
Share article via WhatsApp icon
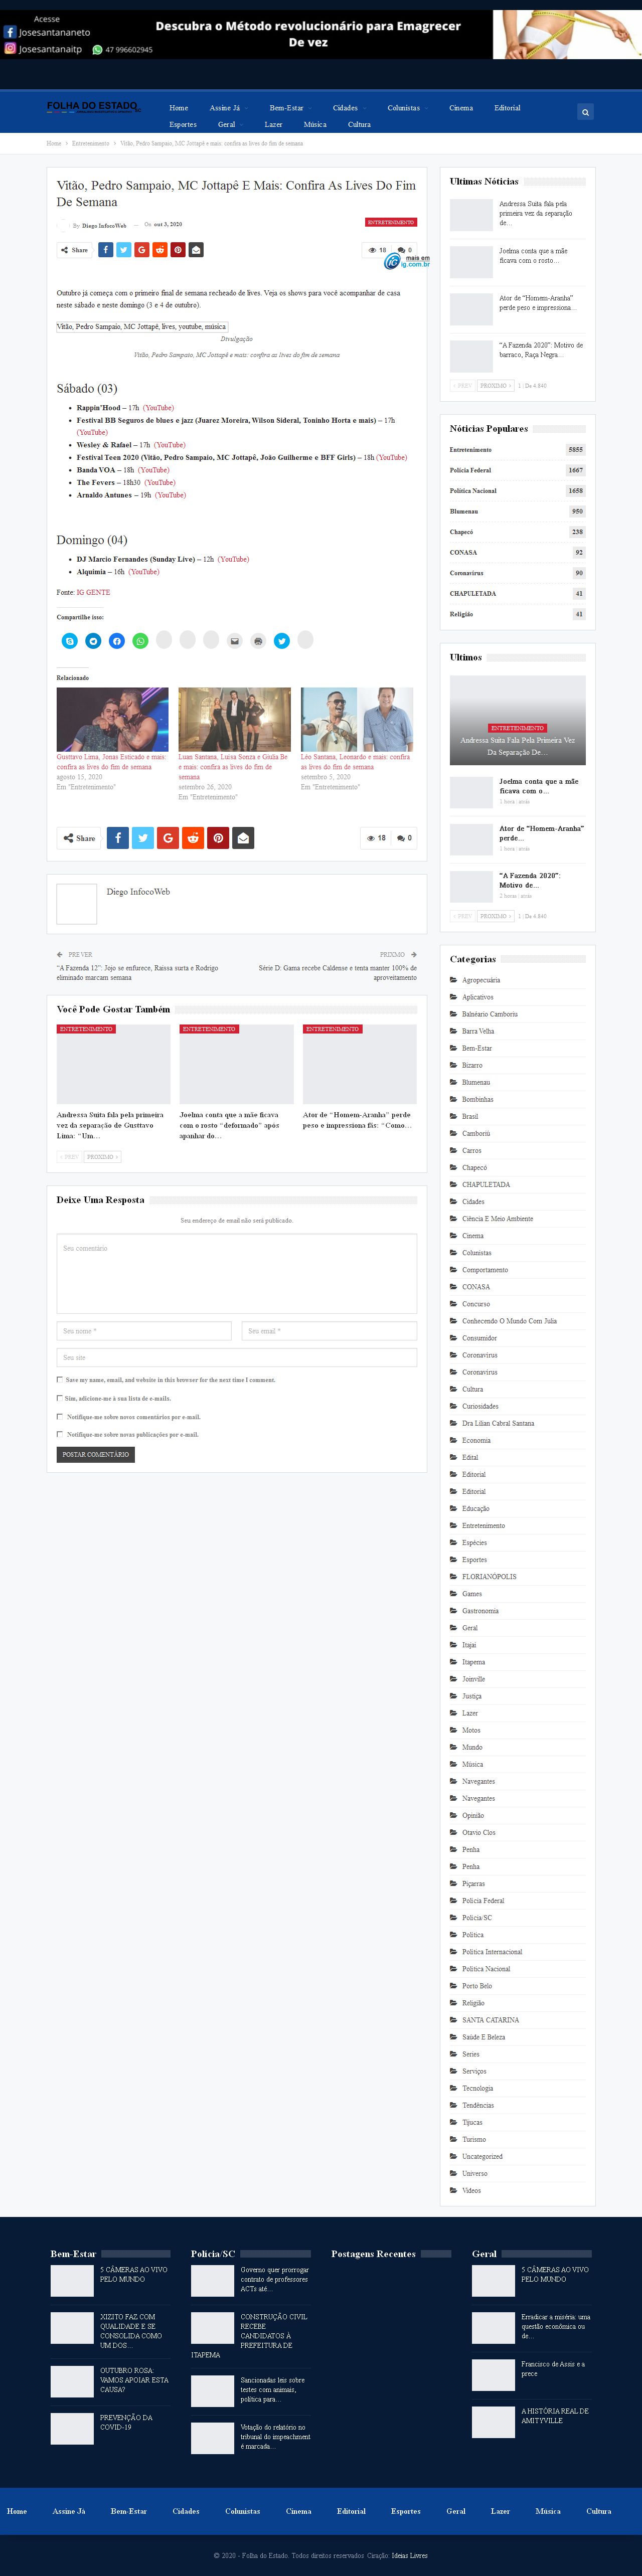(140, 641)
